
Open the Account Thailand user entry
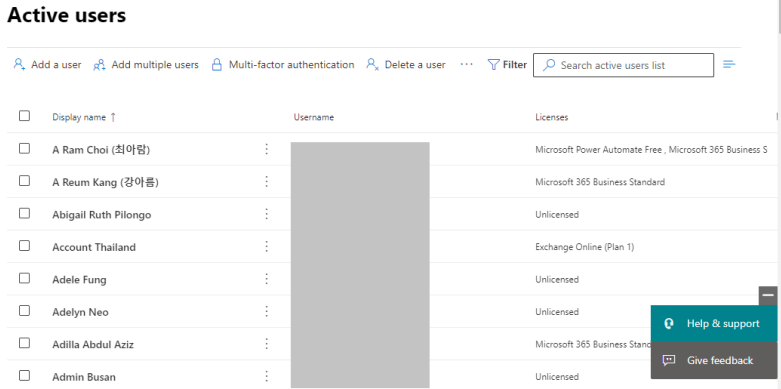coord(94,247)
